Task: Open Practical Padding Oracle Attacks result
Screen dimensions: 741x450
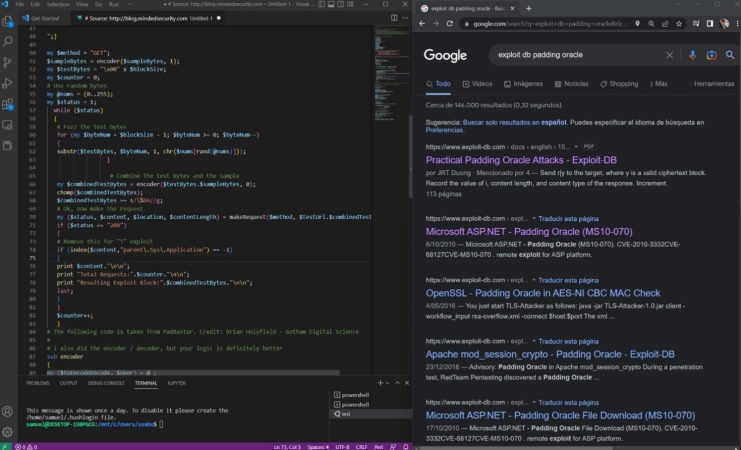Action: pos(521,160)
